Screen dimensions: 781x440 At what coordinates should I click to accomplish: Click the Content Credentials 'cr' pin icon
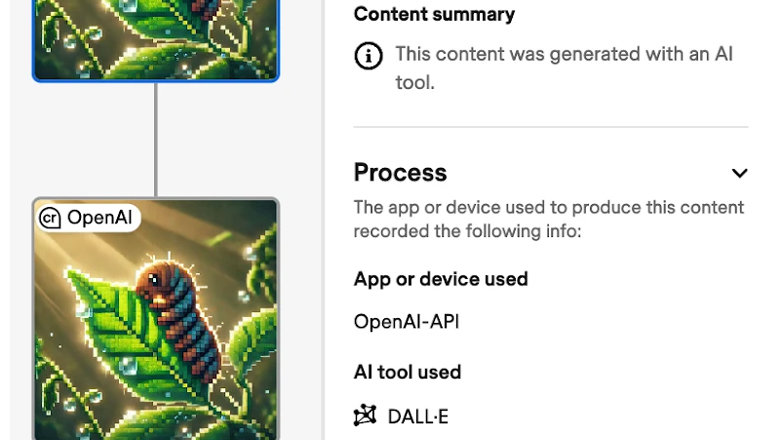click(x=50, y=217)
